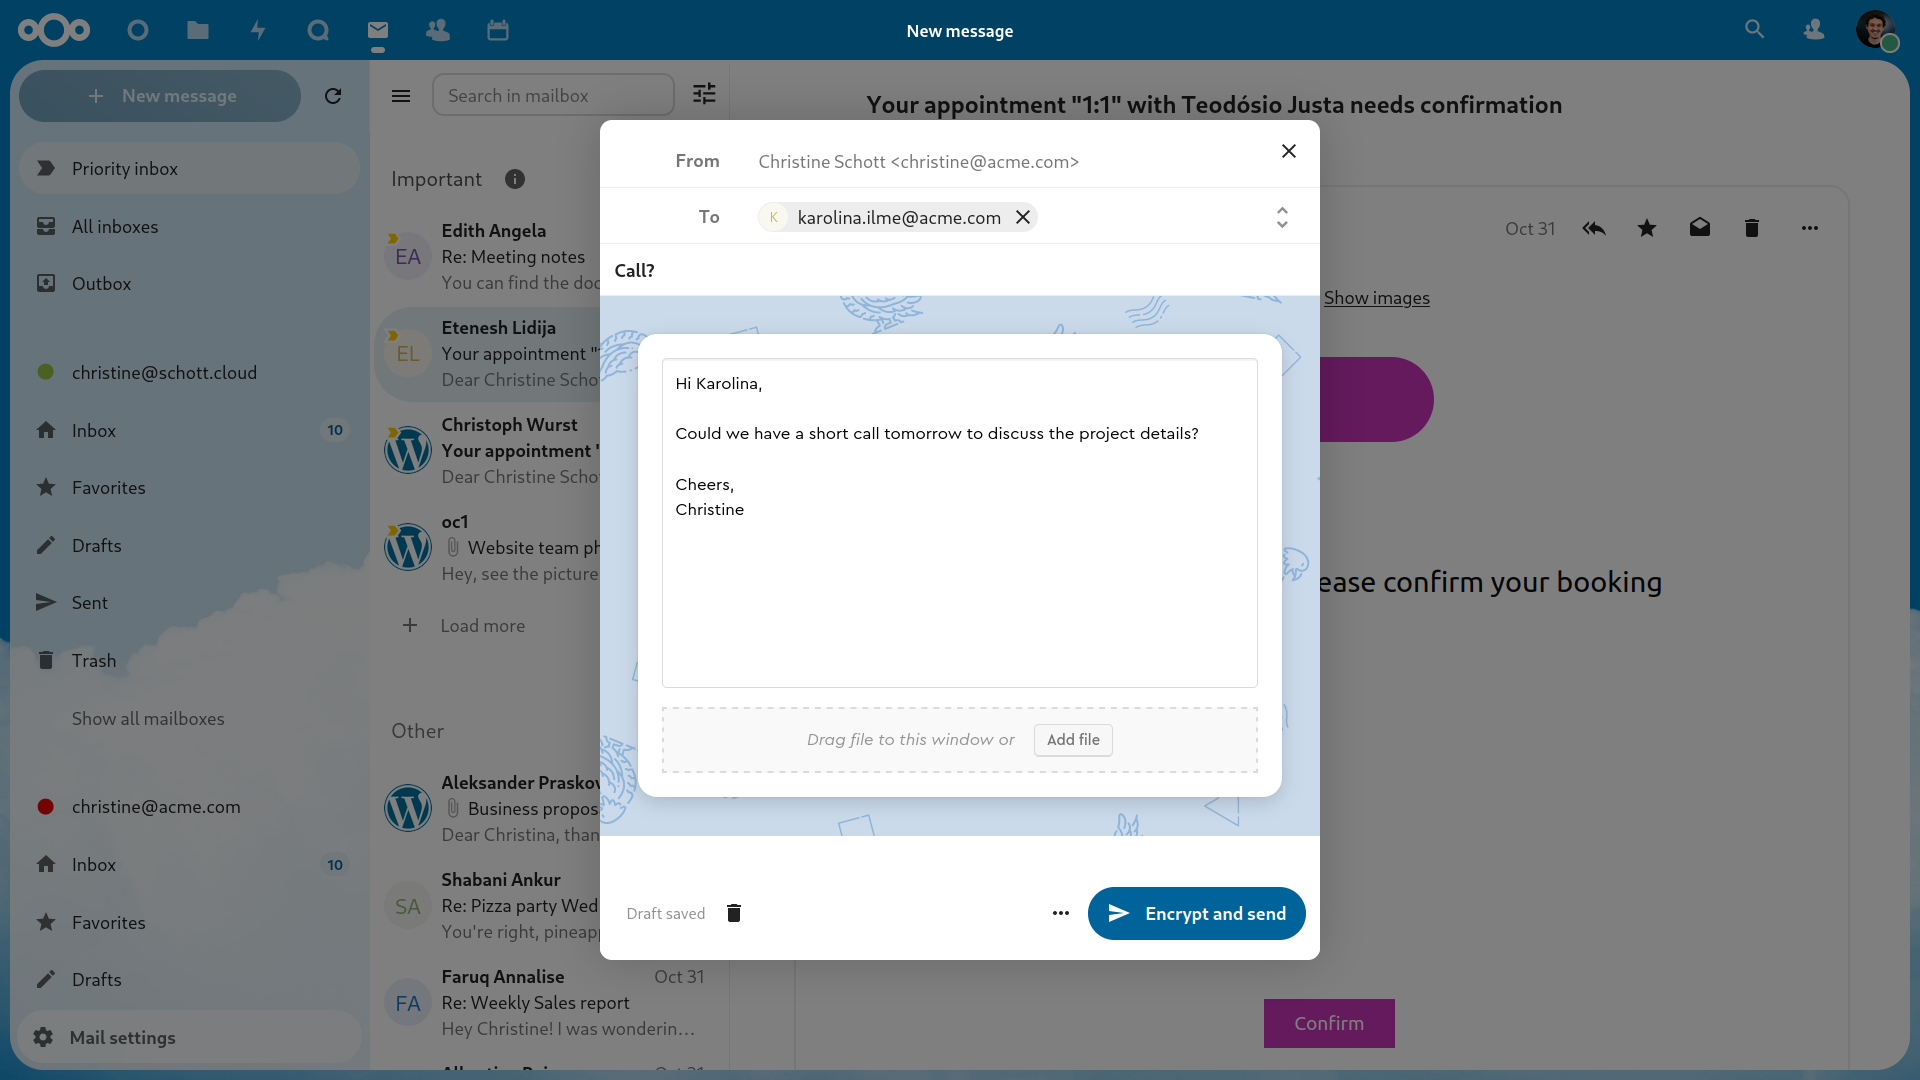This screenshot has height=1080, width=1920.
Task: Discard the saved draft
Action: [734, 913]
